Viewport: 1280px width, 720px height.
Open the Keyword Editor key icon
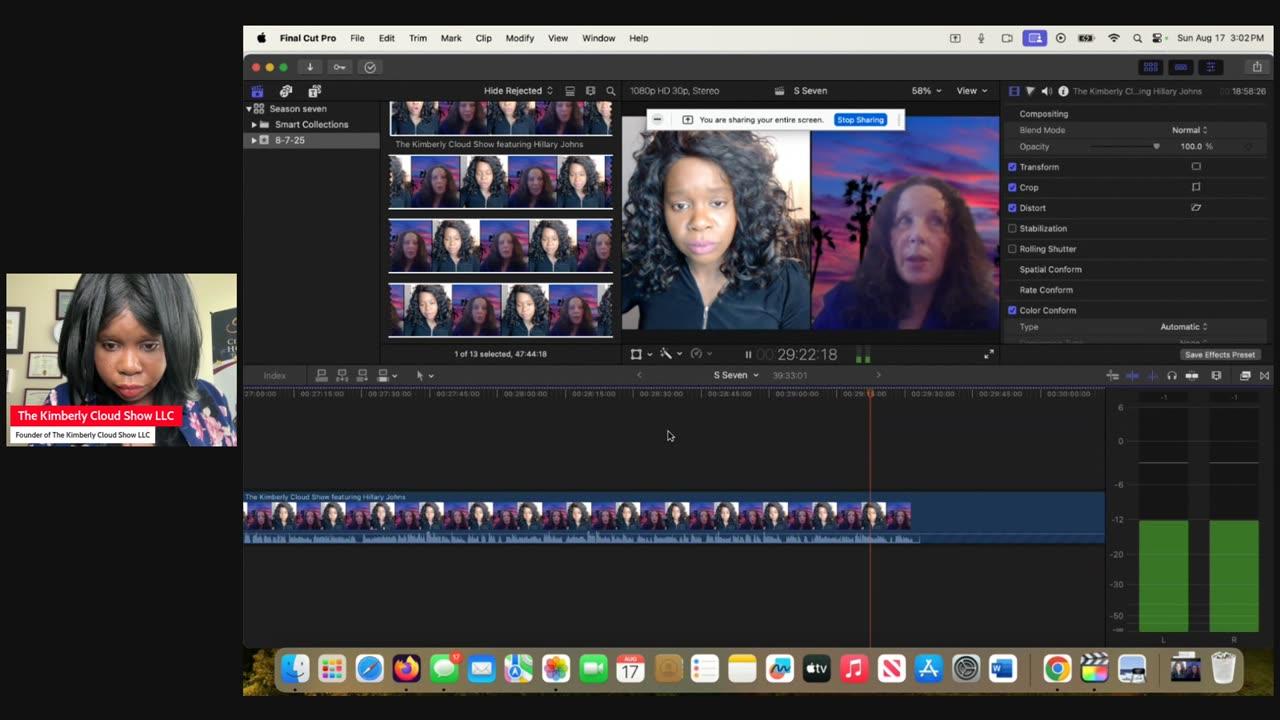click(340, 67)
